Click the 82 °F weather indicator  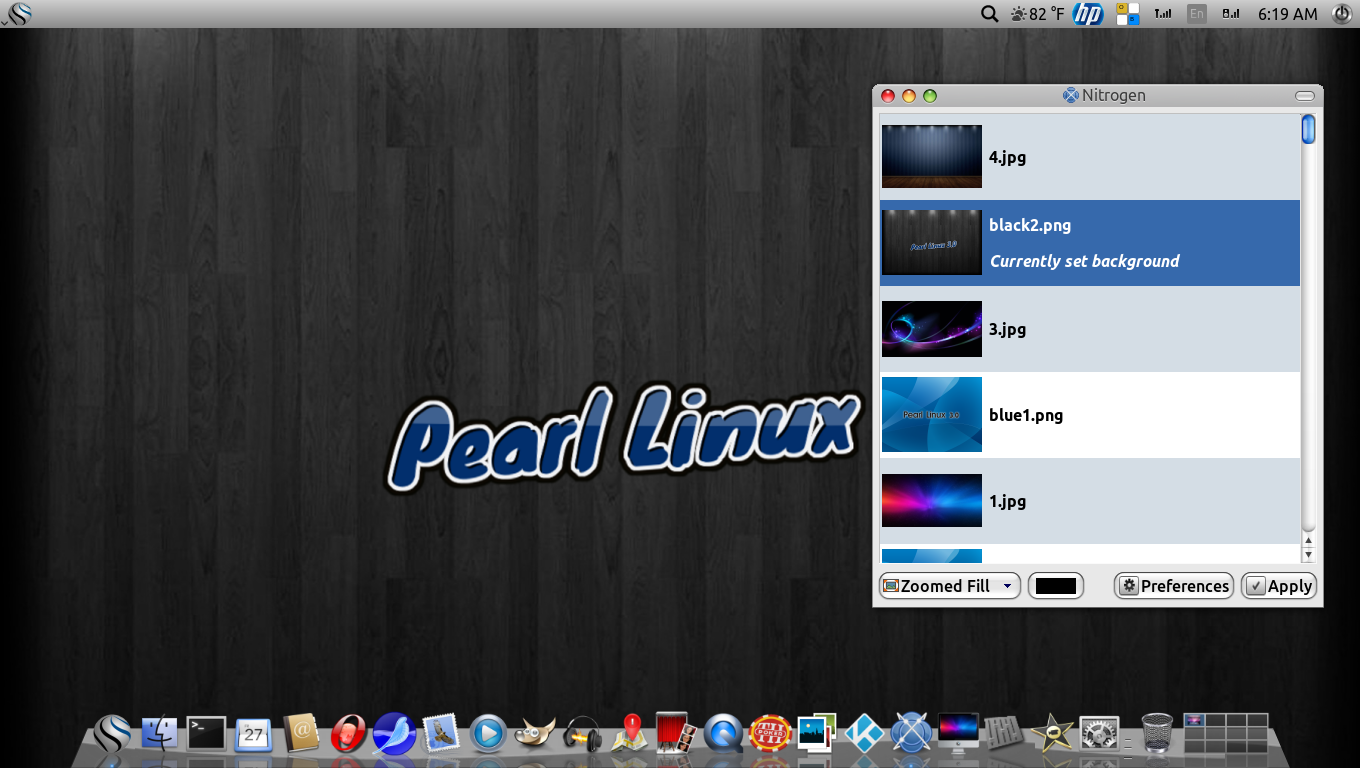click(x=1037, y=14)
